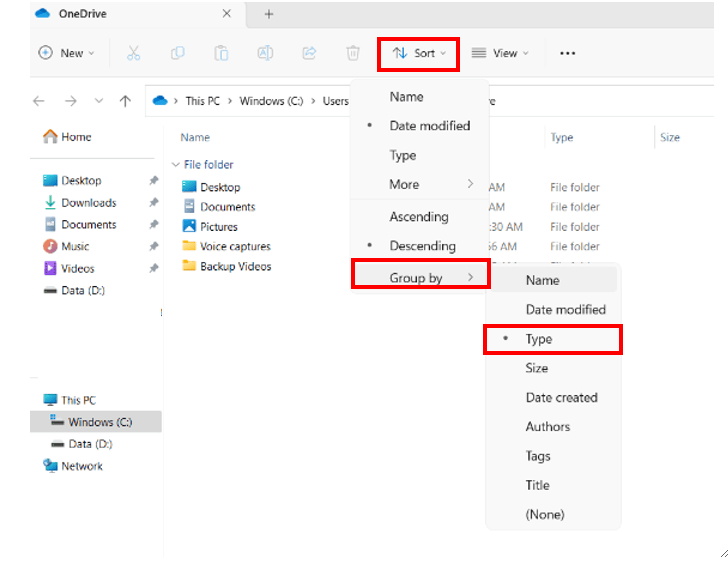Click chevron after Windows (C:) in address bar
The width and height of the screenshot is (728, 569).
pos(313,101)
